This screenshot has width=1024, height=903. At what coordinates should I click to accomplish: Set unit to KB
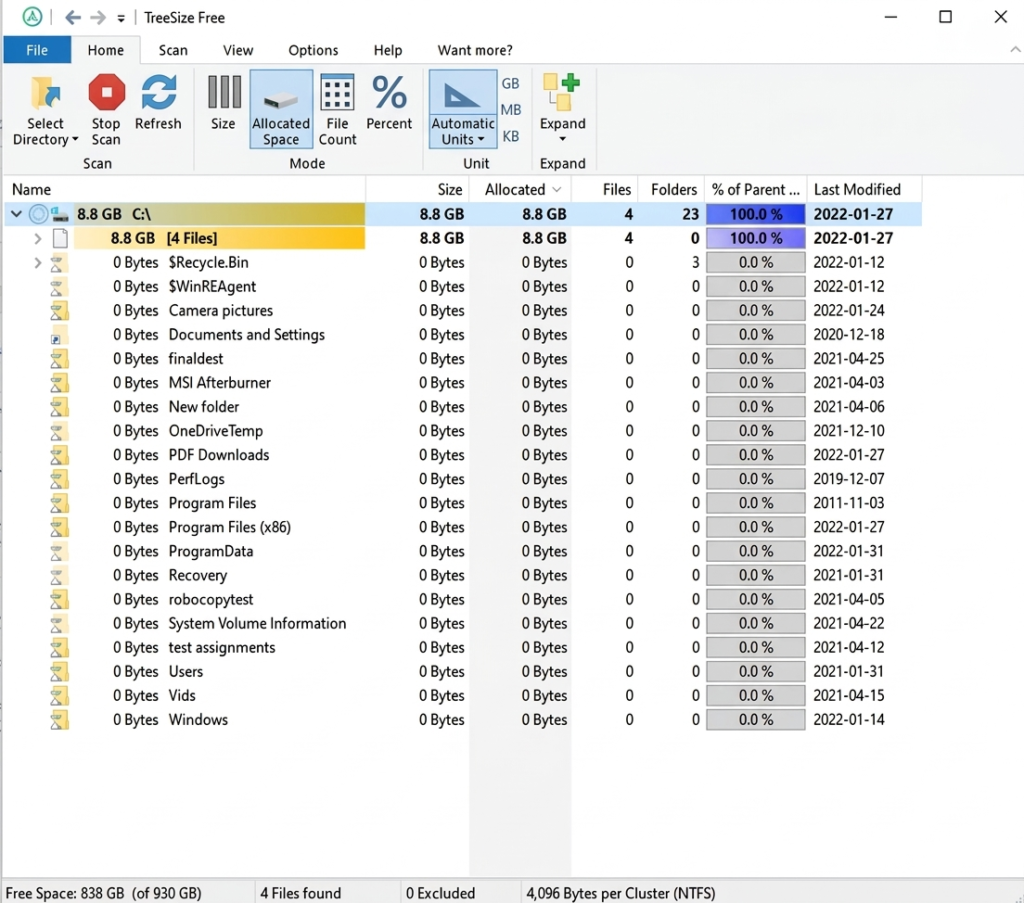tap(511, 136)
